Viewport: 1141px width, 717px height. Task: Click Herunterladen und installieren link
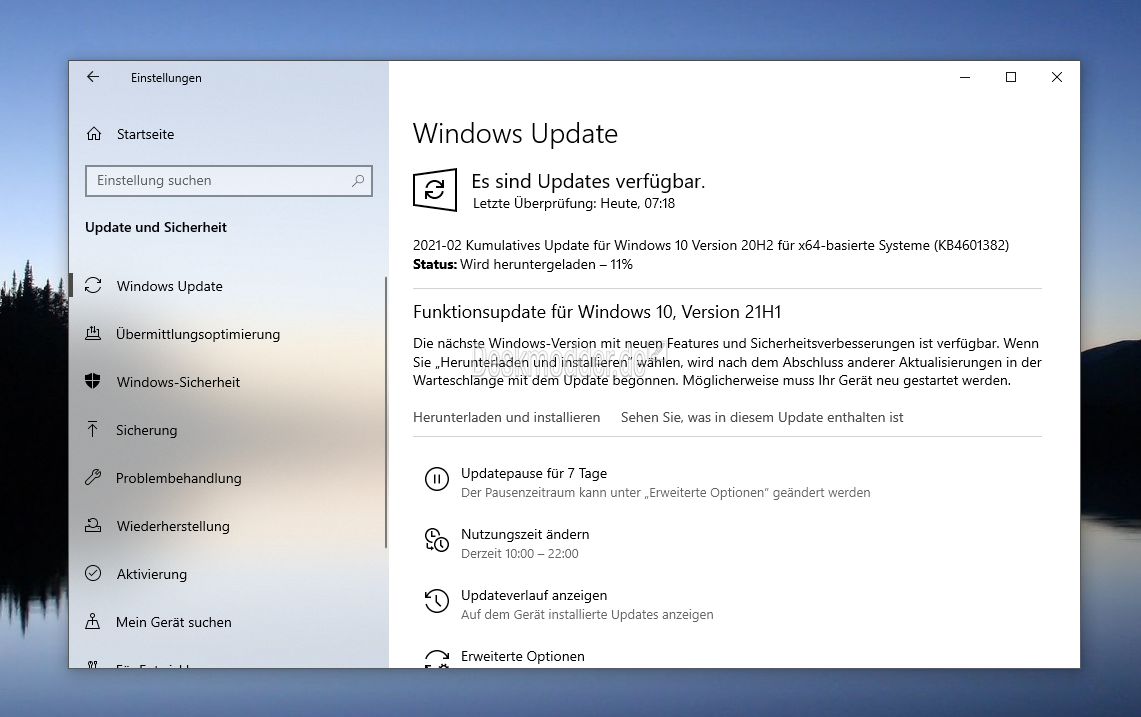pos(506,417)
